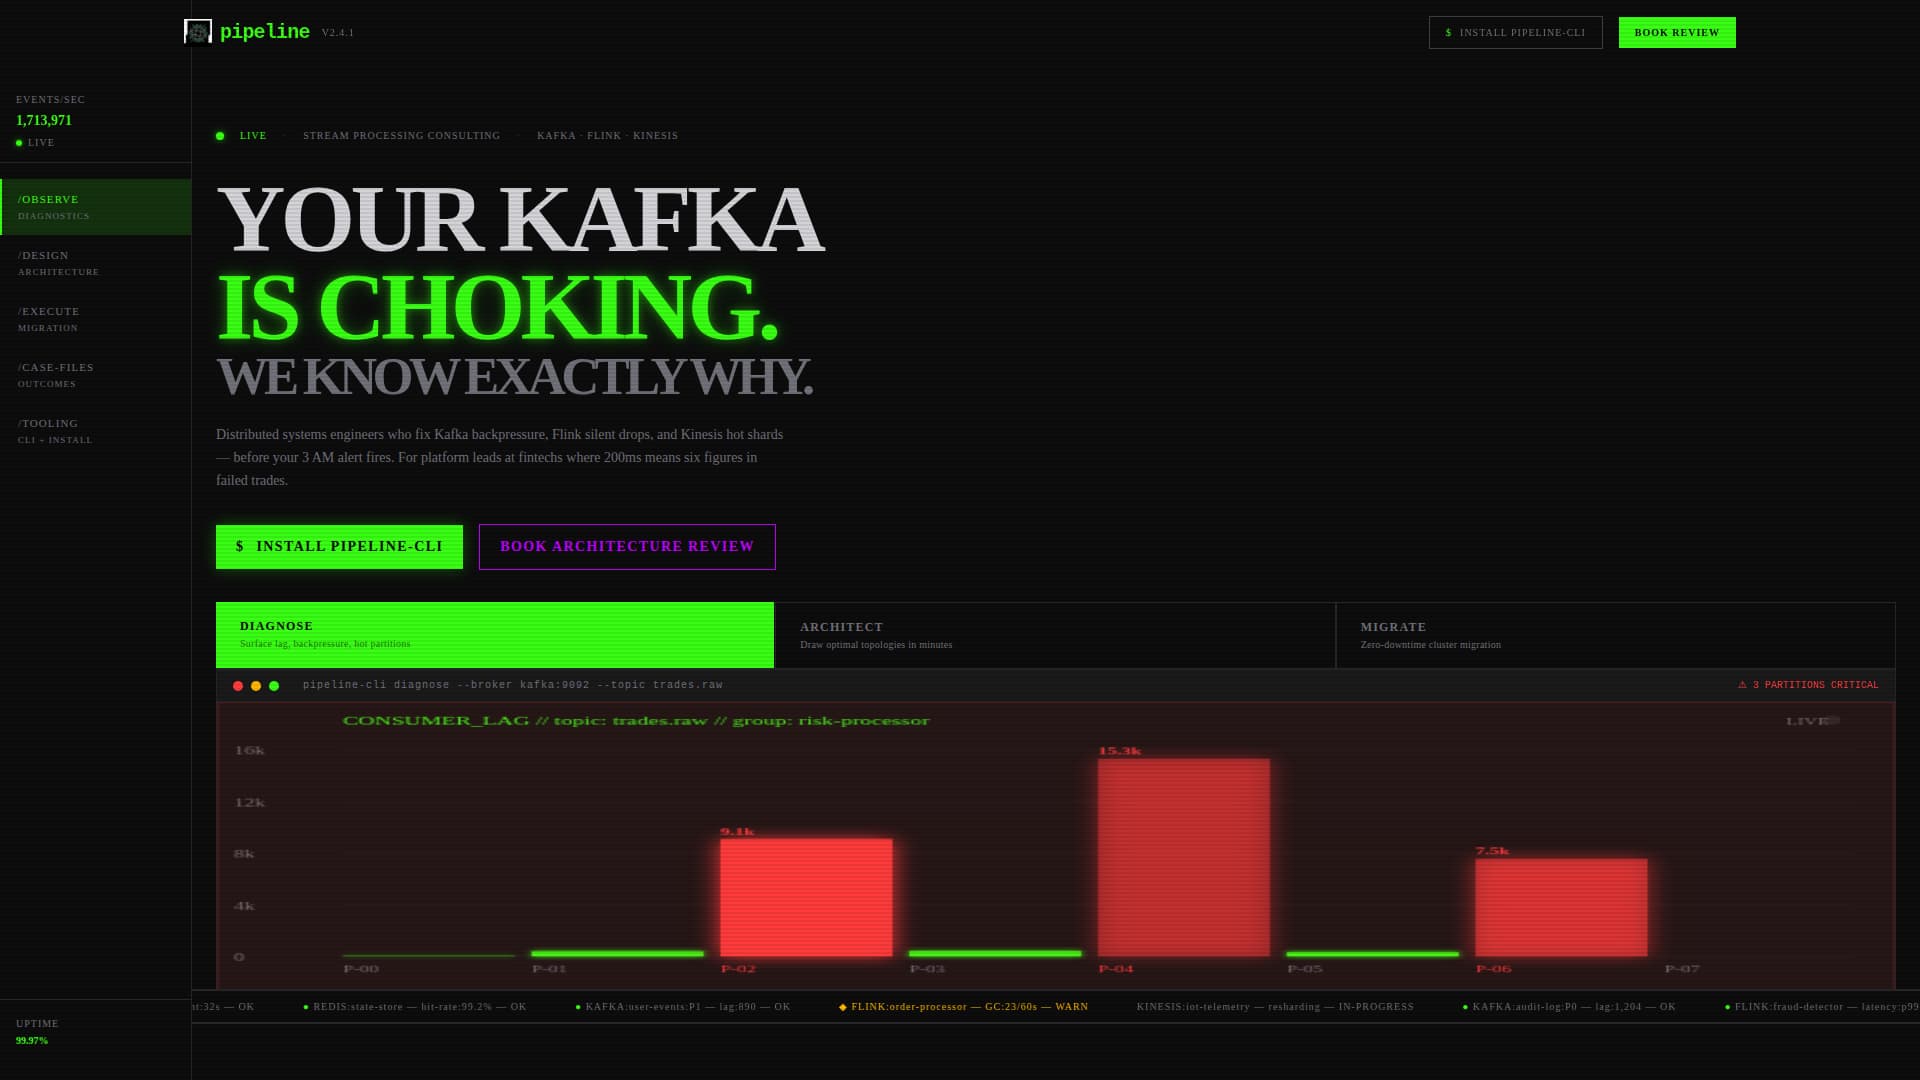Click BOOK ARCHITECTURE REVIEW button

(x=627, y=547)
